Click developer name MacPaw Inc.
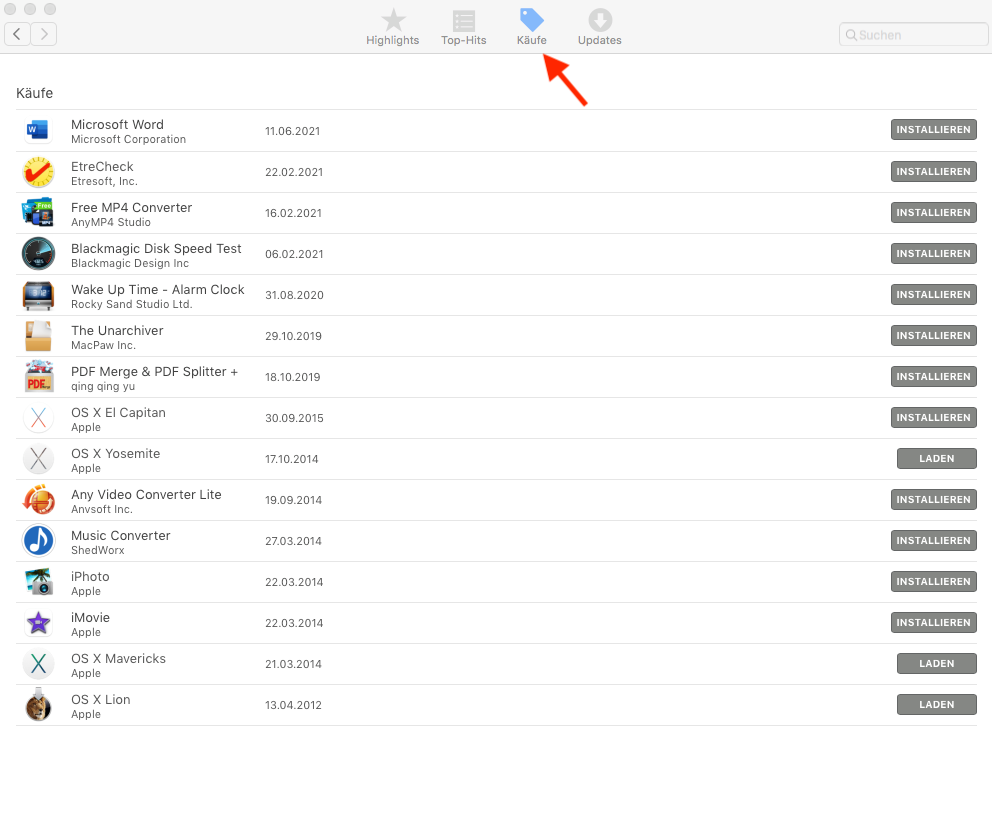The width and height of the screenshot is (992, 827). (103, 345)
